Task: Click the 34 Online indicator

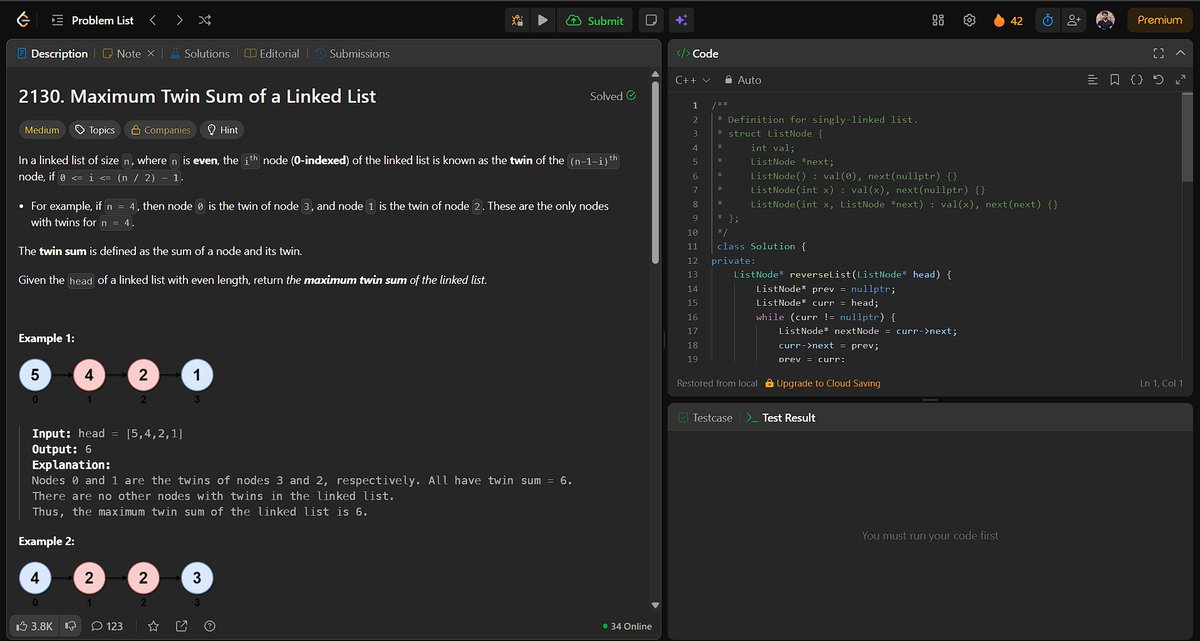Action: pos(627,626)
